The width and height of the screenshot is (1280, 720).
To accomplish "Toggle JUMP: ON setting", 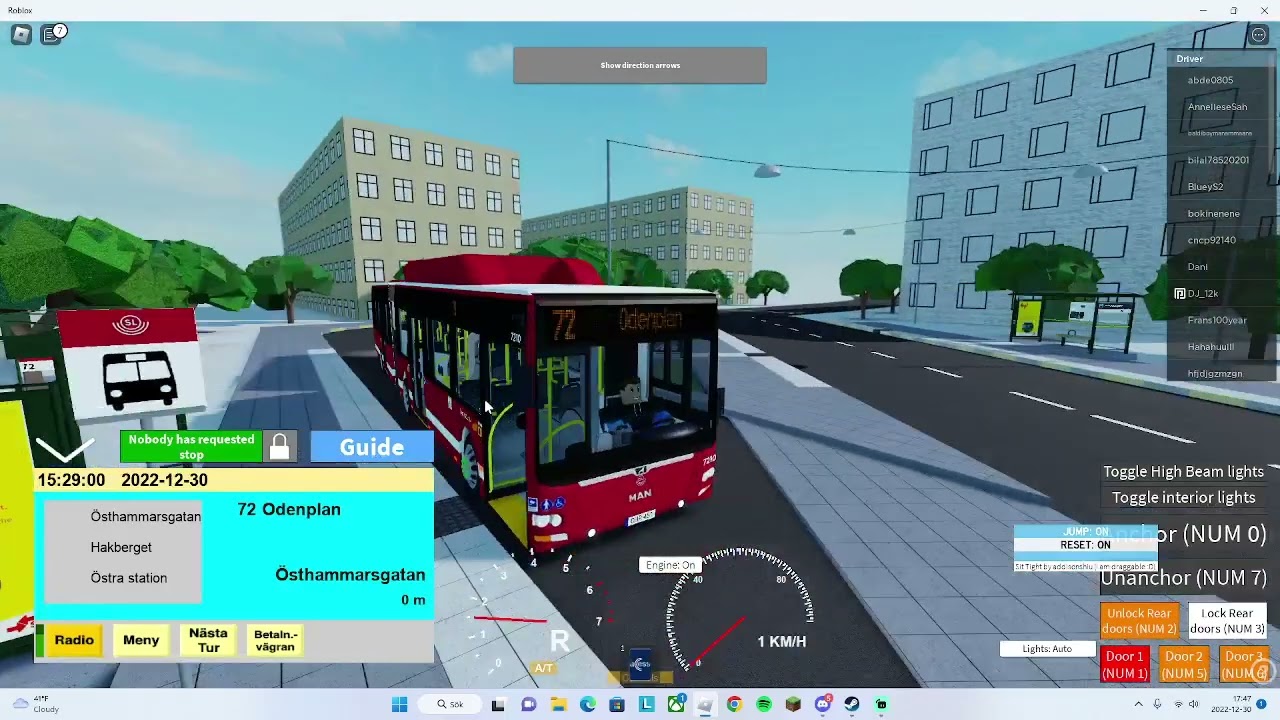I will pos(1086,532).
